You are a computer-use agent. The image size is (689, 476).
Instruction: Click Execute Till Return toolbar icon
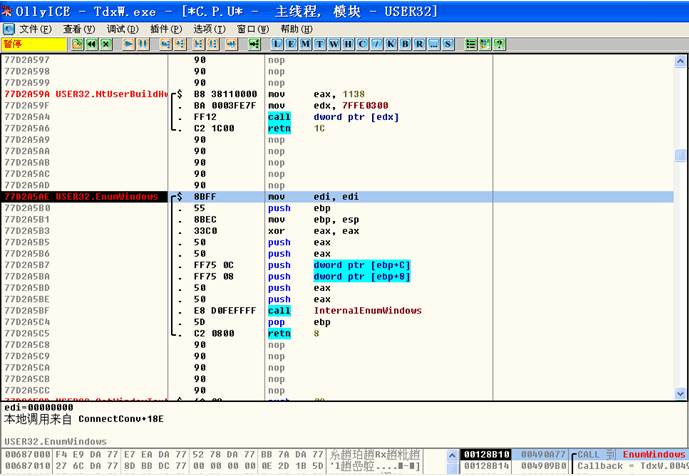pos(232,44)
